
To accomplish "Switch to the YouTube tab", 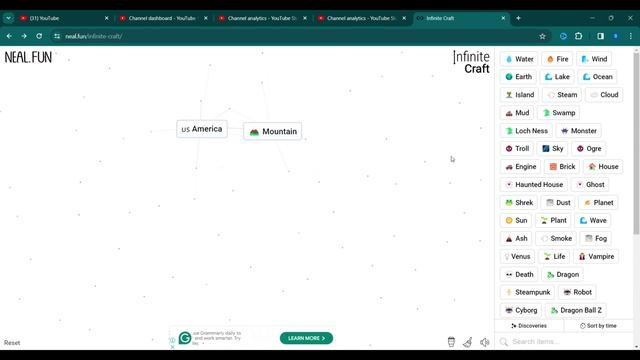I will [64, 18].
